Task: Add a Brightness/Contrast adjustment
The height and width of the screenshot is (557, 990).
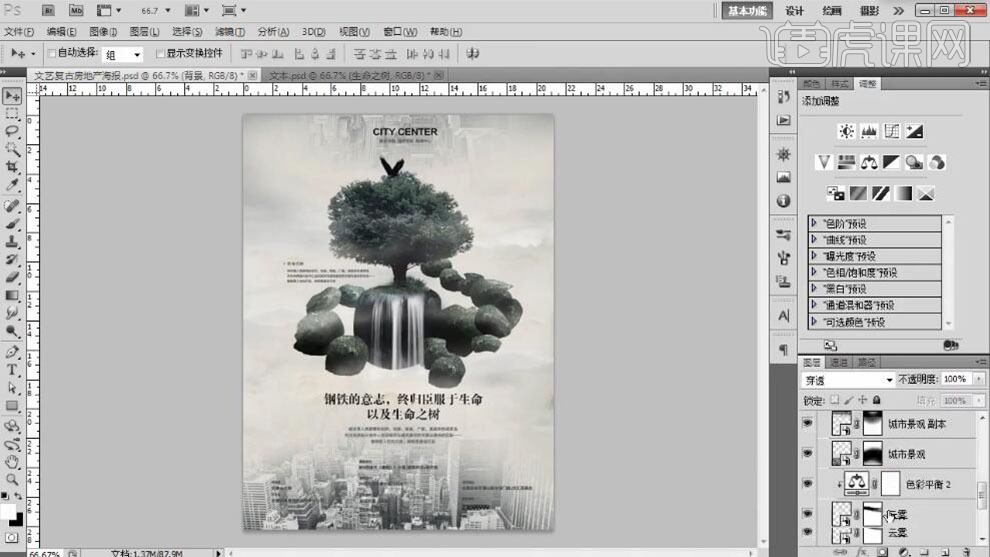Action: 846,131
